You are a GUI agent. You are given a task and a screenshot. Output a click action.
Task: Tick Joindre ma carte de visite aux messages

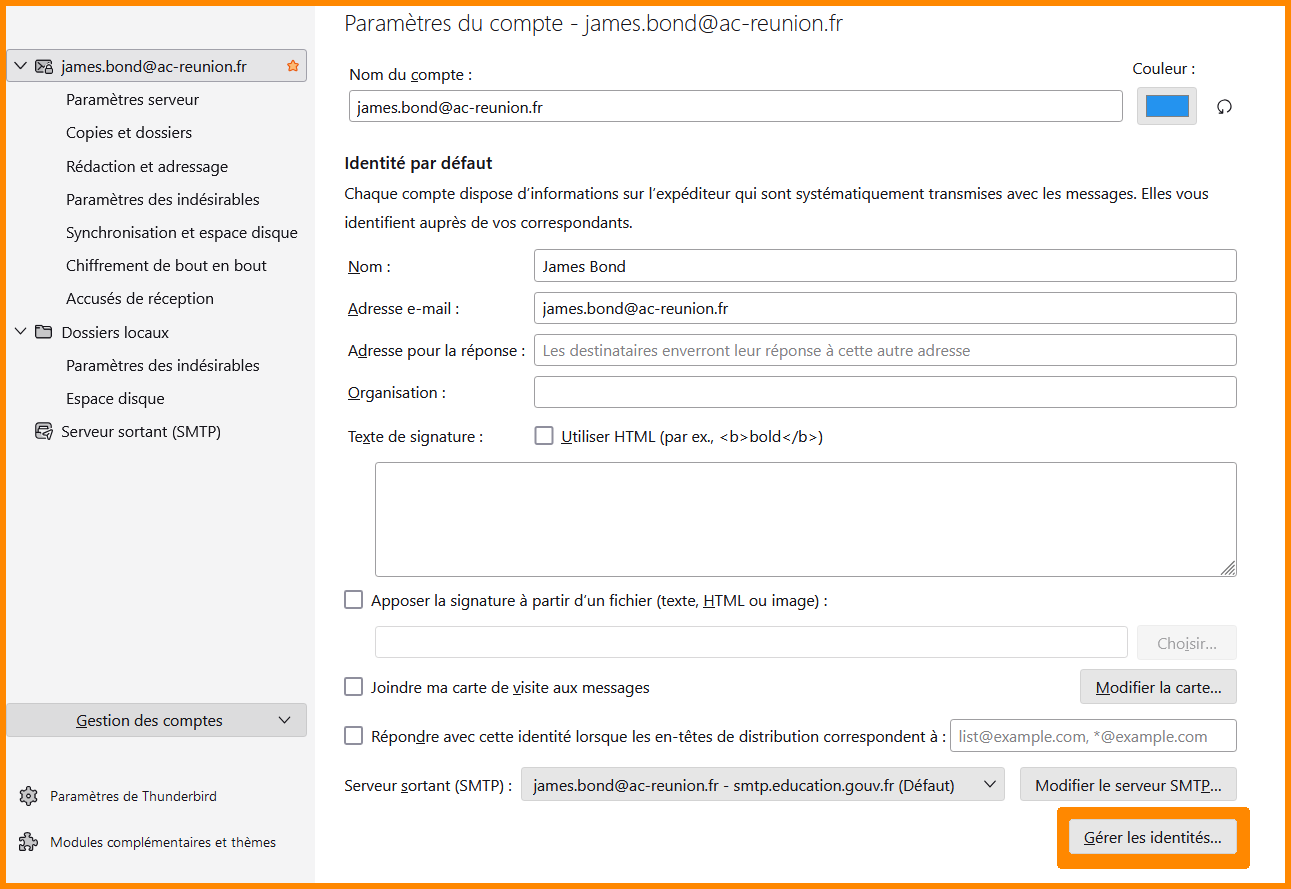click(354, 687)
